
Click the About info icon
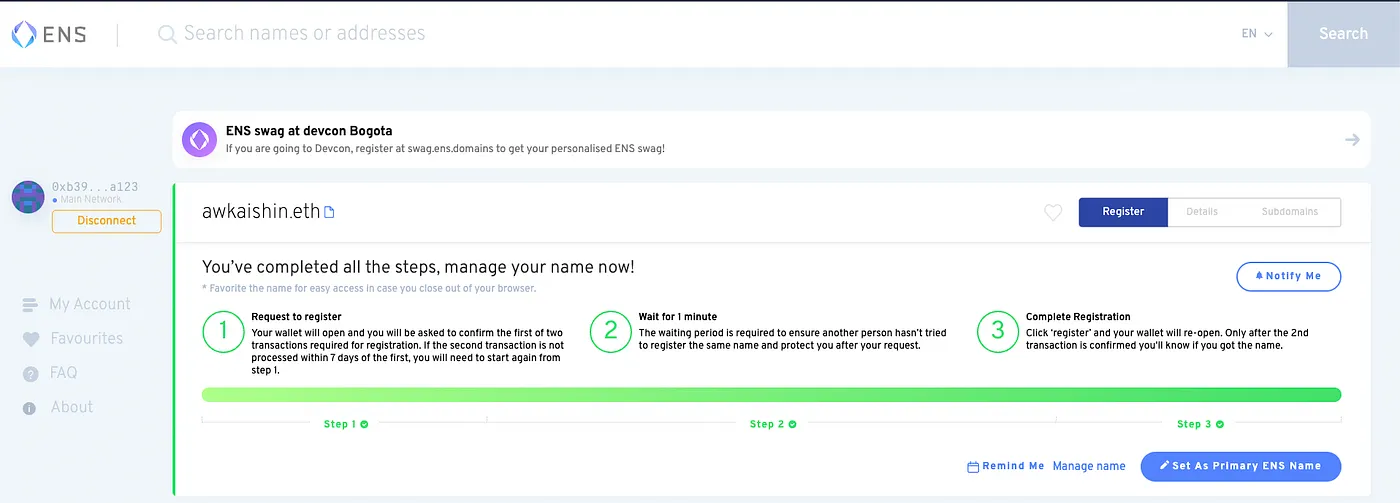[30, 408]
